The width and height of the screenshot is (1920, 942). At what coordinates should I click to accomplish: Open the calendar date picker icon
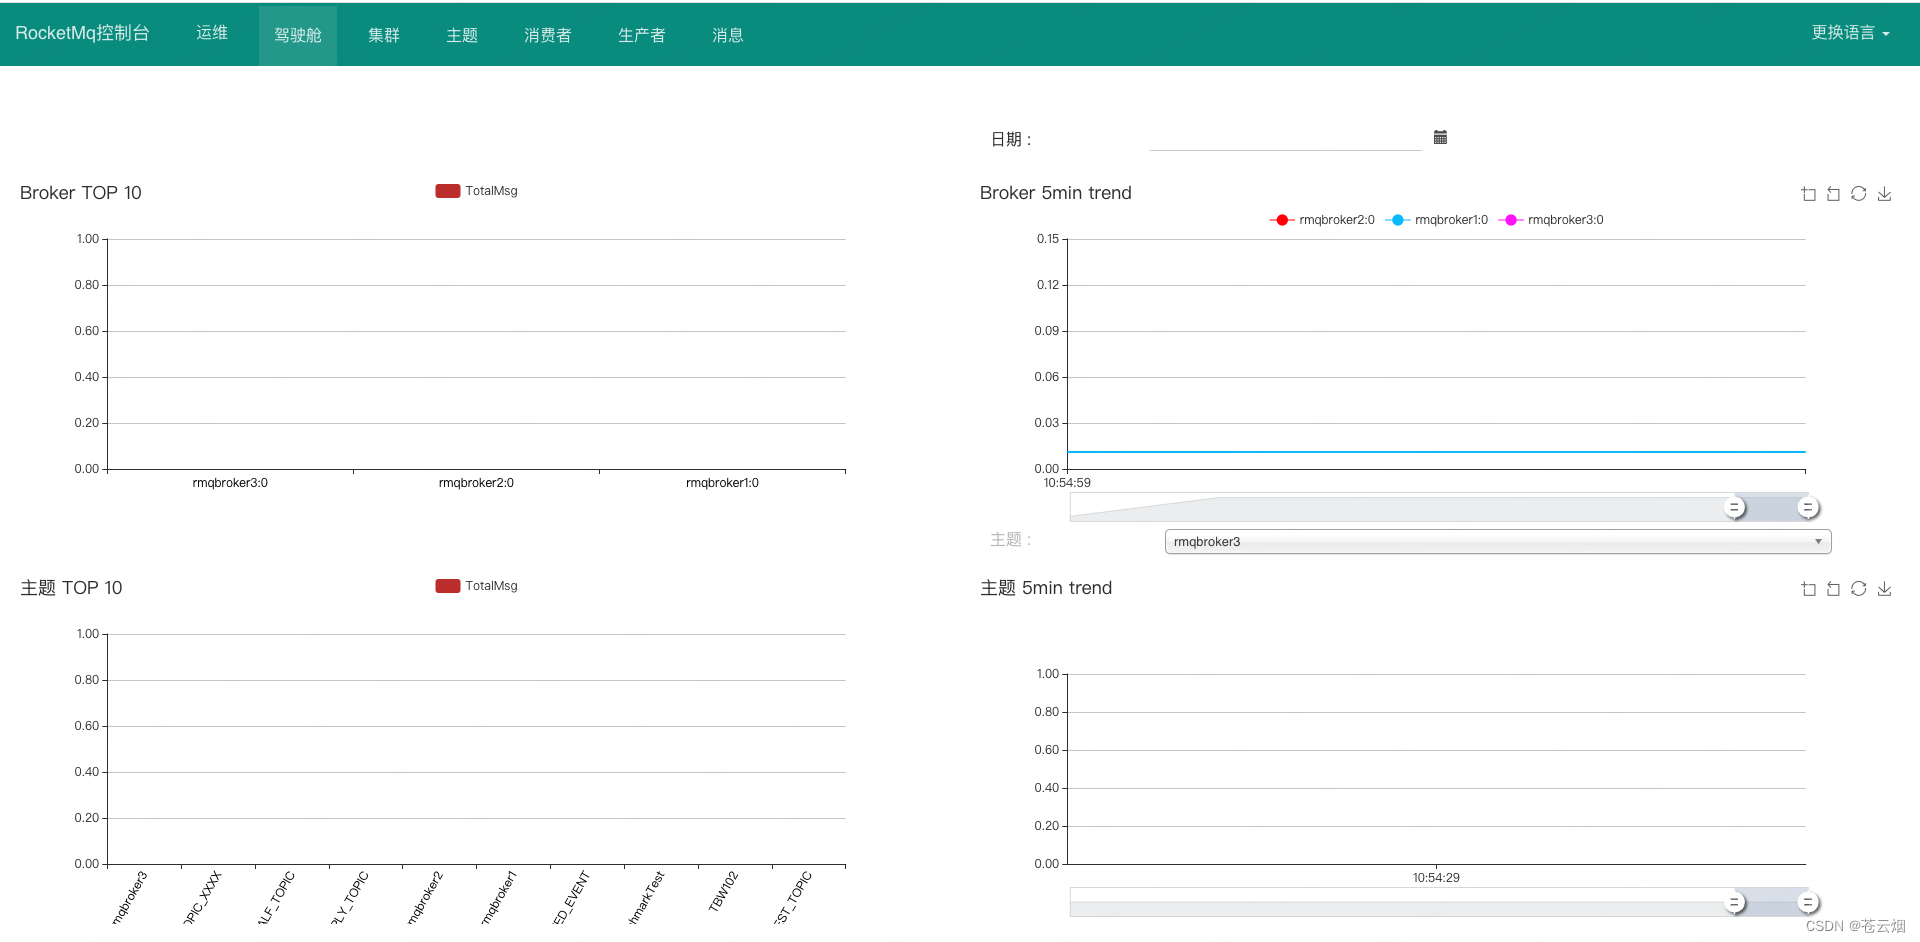point(1440,137)
